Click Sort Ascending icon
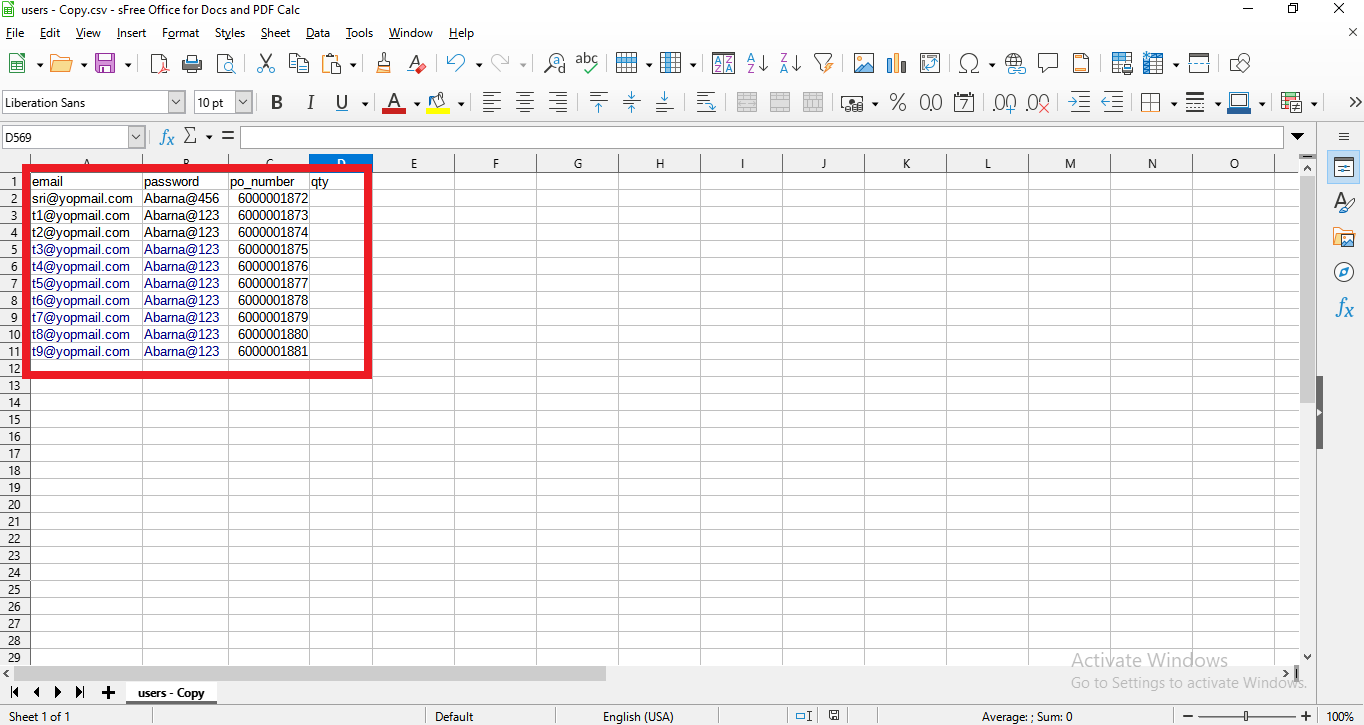 [757, 64]
